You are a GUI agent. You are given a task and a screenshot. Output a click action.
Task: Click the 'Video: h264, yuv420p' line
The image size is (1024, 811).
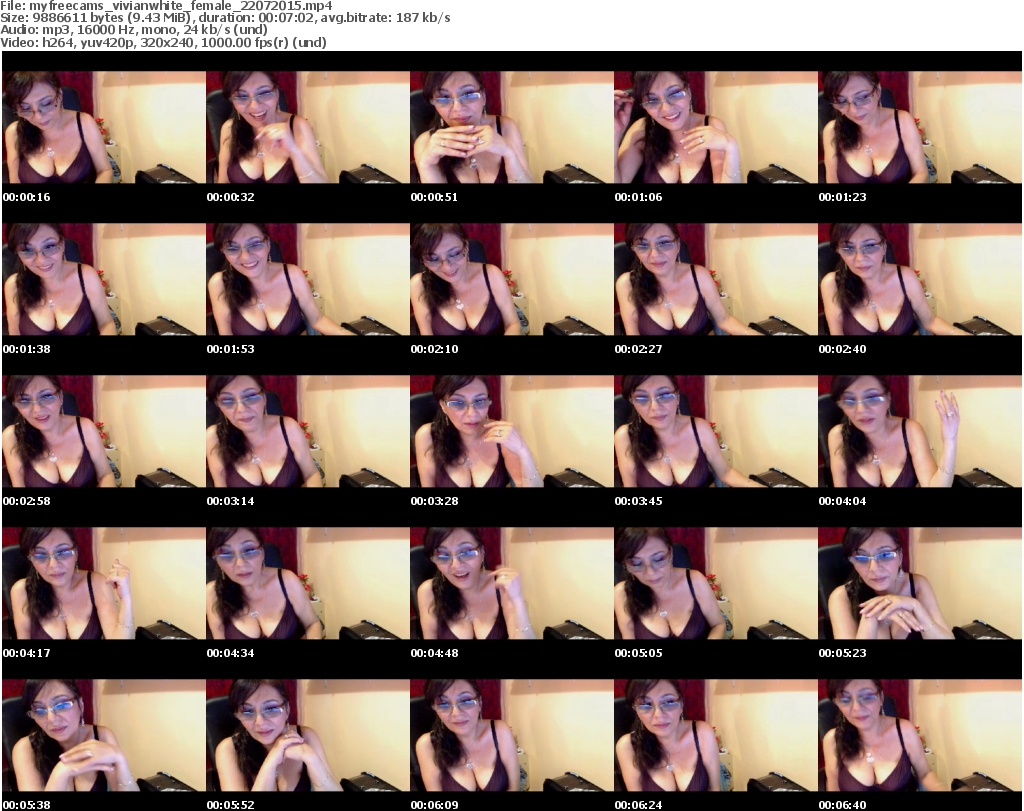pyautogui.click(x=163, y=42)
